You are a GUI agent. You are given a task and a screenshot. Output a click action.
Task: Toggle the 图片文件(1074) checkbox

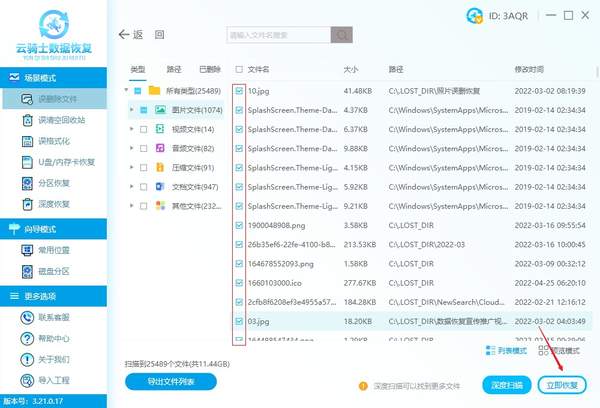143,110
